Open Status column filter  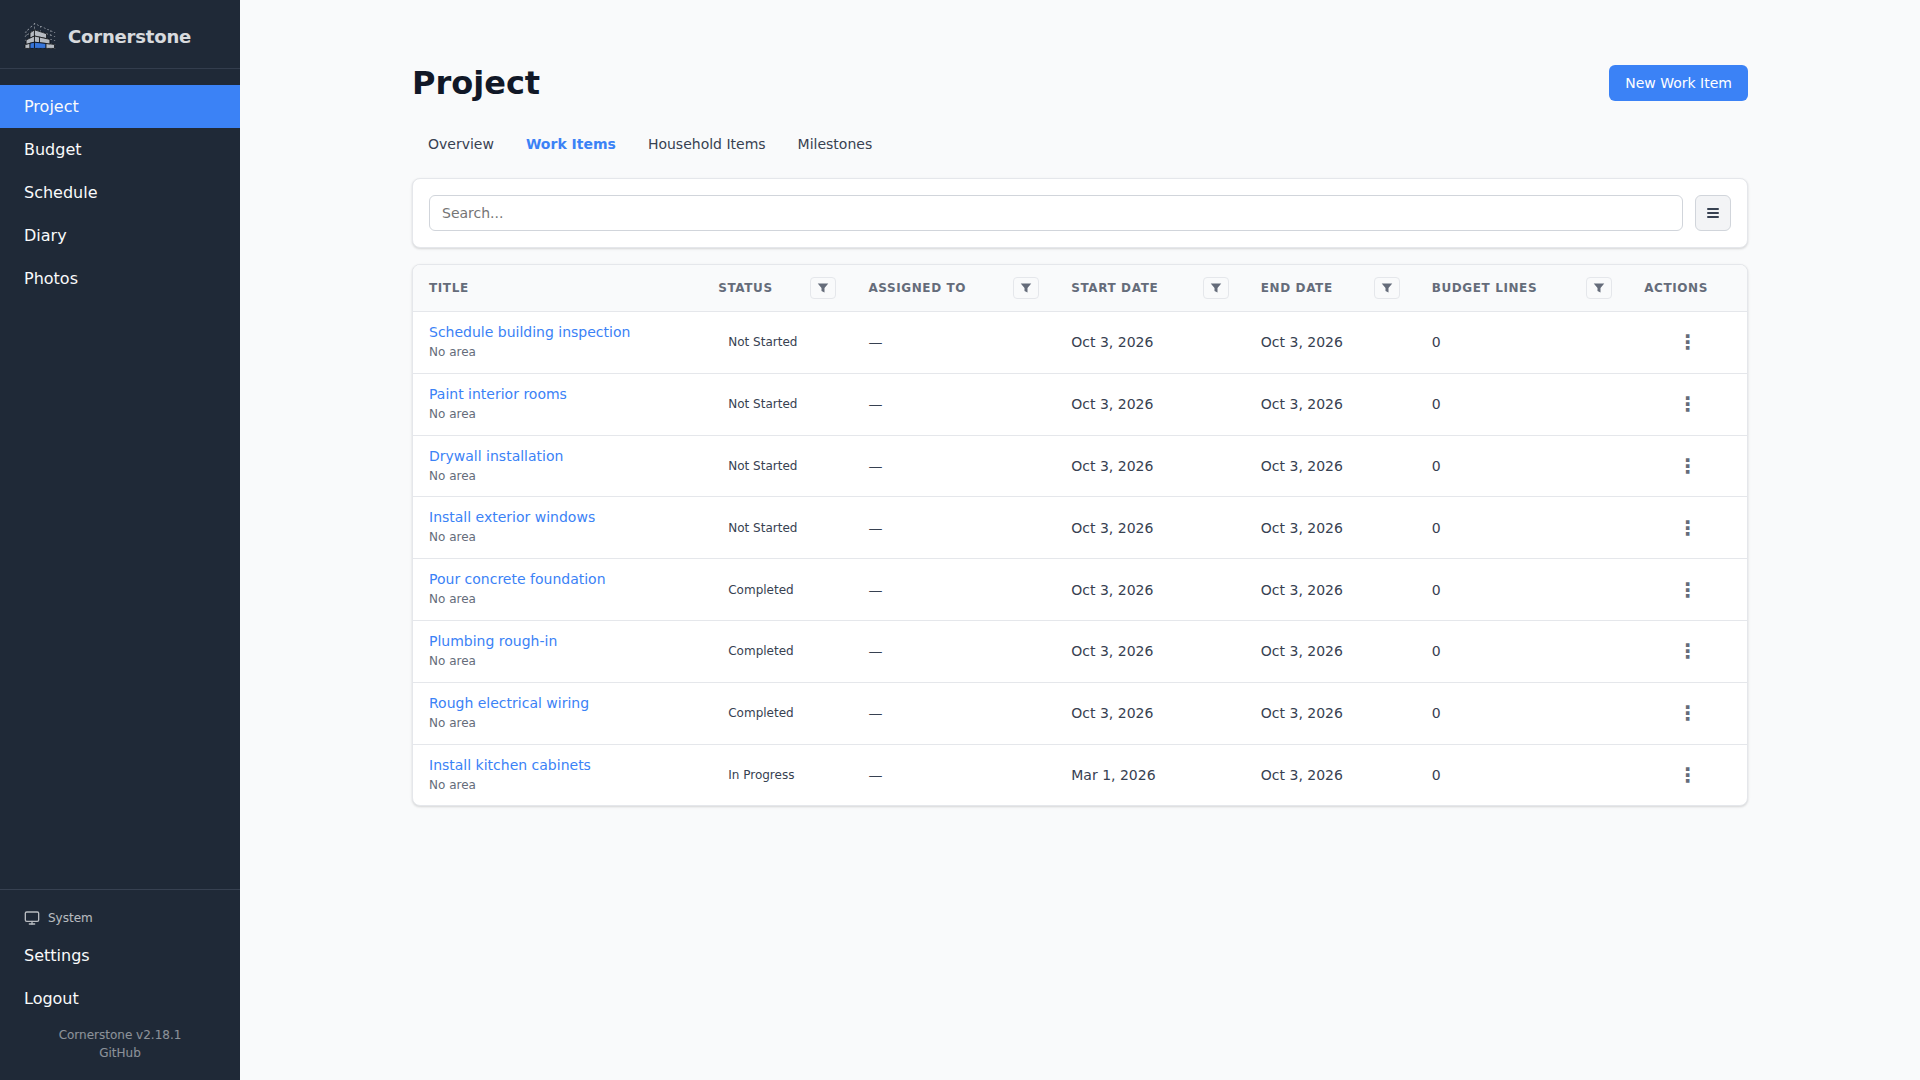click(x=823, y=288)
